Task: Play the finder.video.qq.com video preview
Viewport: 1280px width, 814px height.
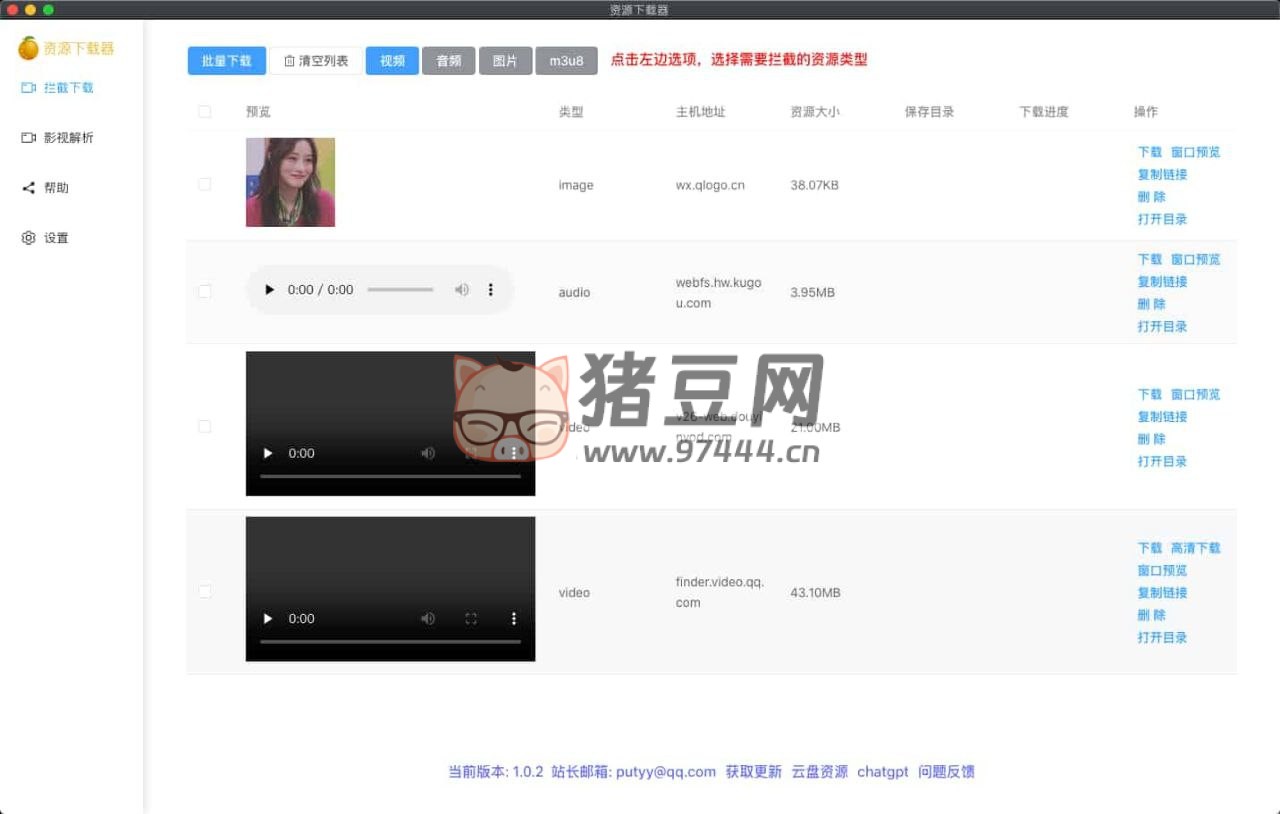Action: point(268,619)
